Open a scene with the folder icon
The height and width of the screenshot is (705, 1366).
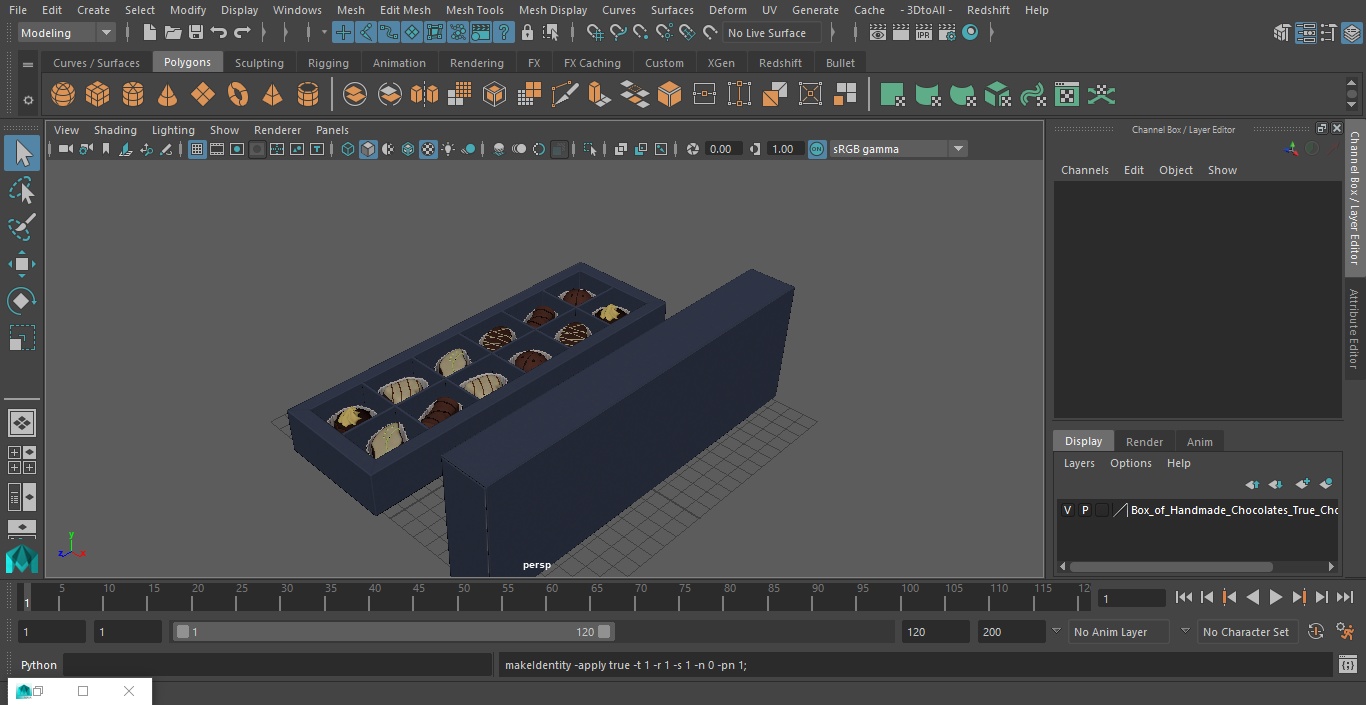(173, 33)
